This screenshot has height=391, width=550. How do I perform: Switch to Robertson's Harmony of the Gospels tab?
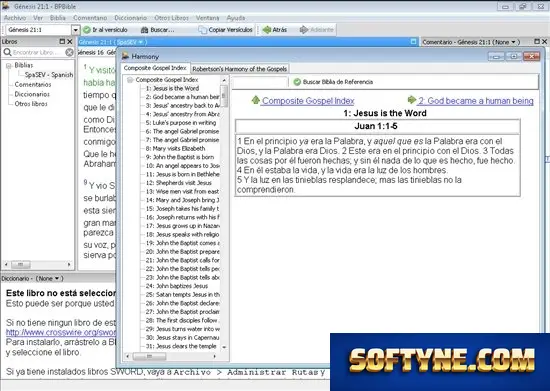(x=240, y=69)
